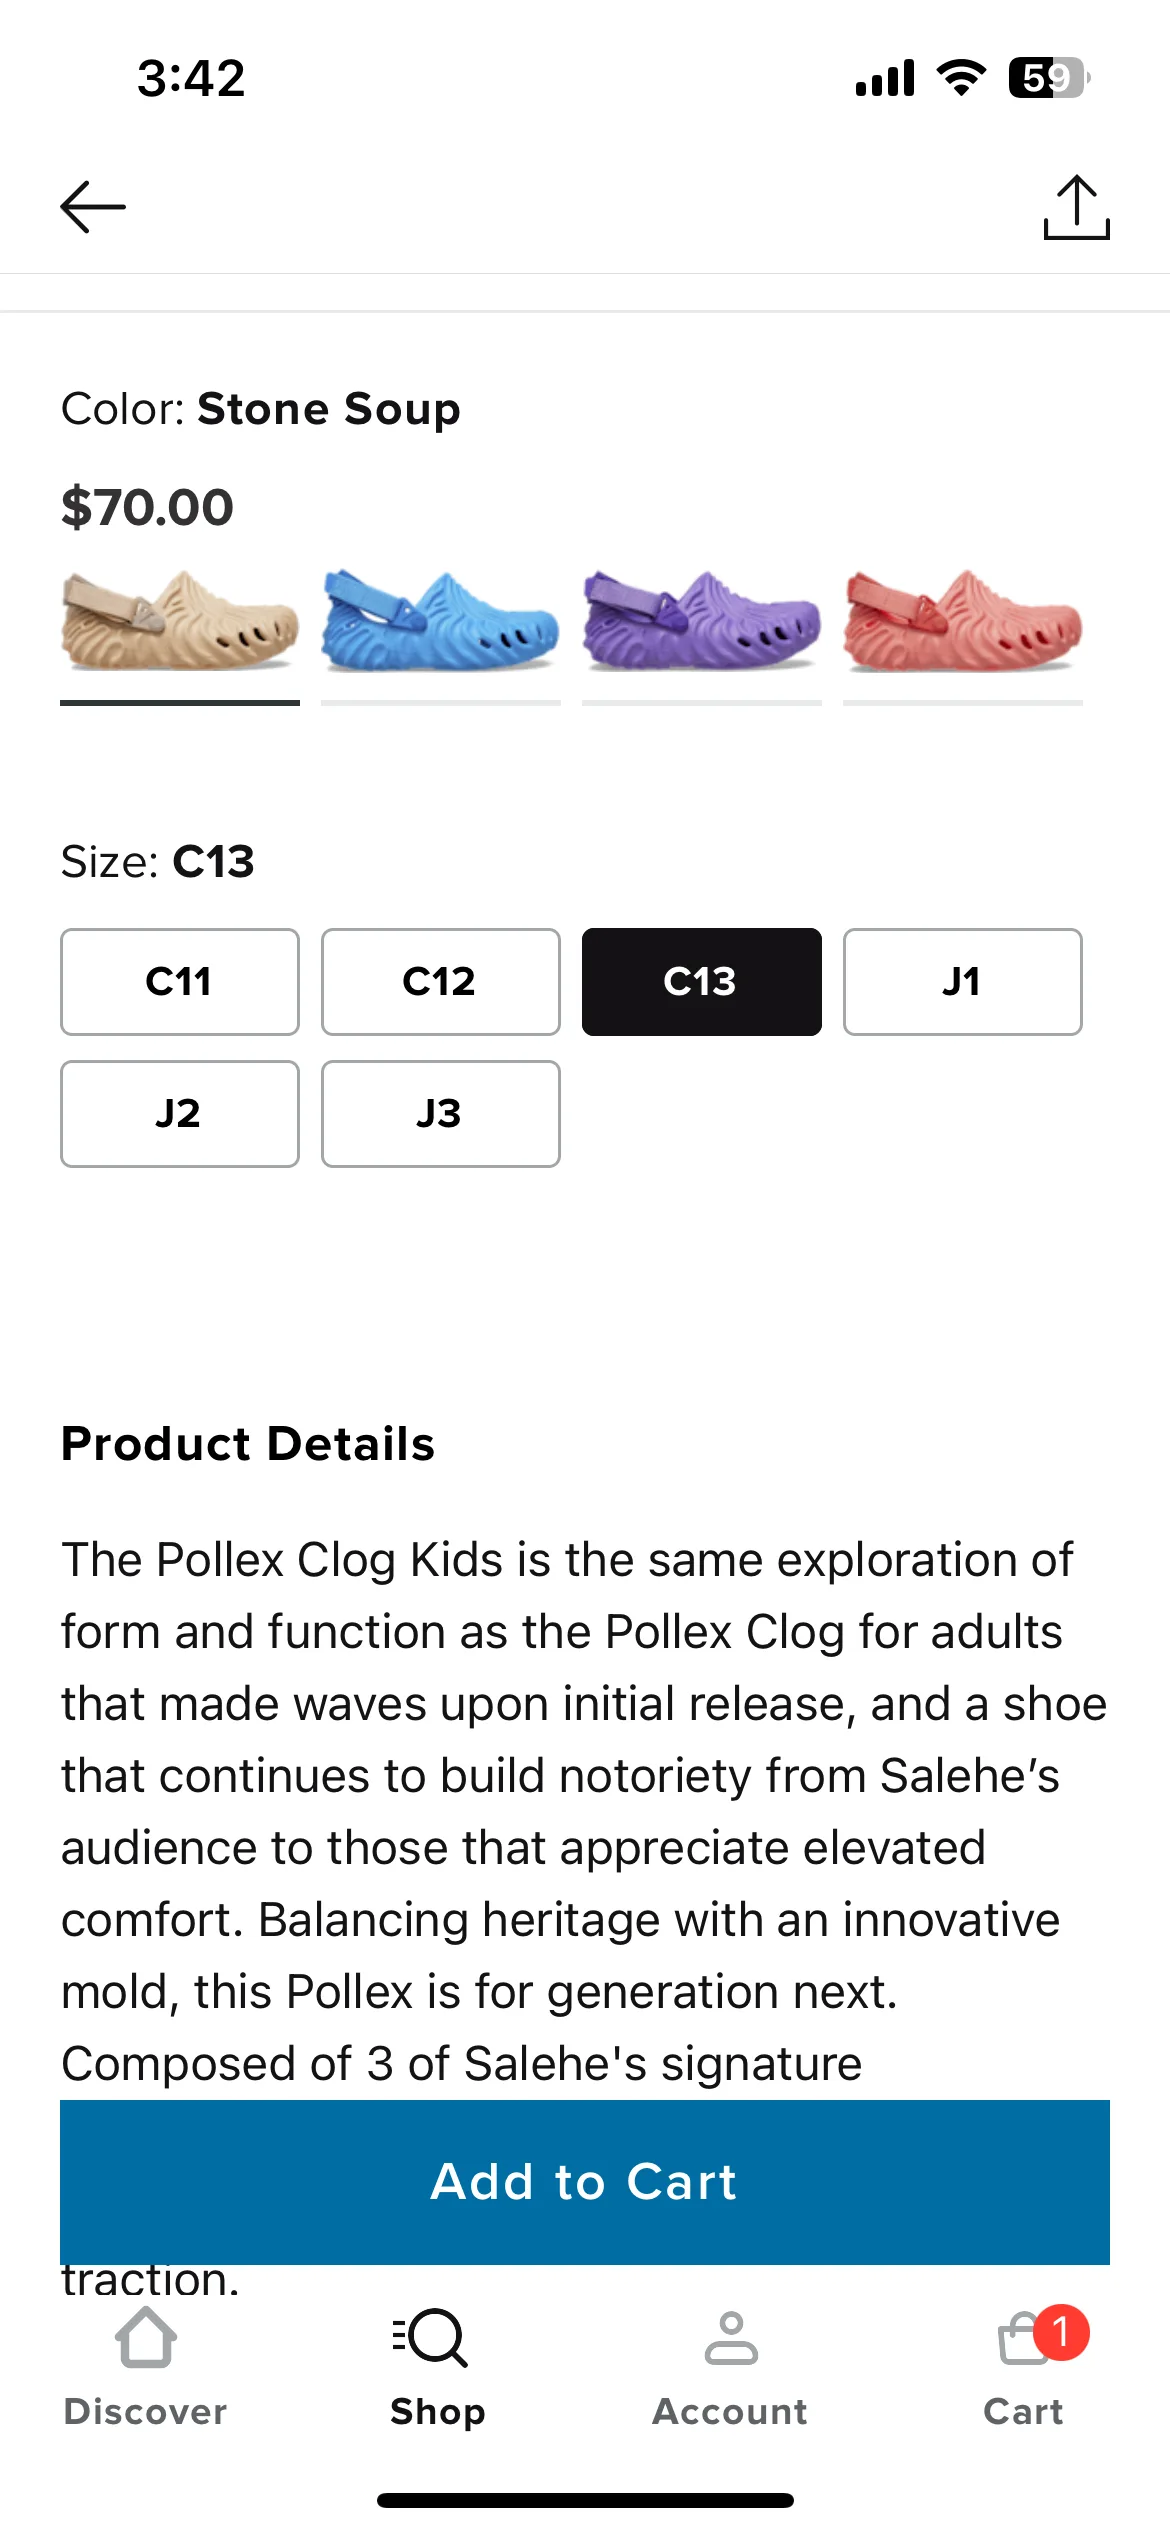Viewport: 1170px width, 2532px height.
Task: Choose size J3
Action: pyautogui.click(x=441, y=1114)
